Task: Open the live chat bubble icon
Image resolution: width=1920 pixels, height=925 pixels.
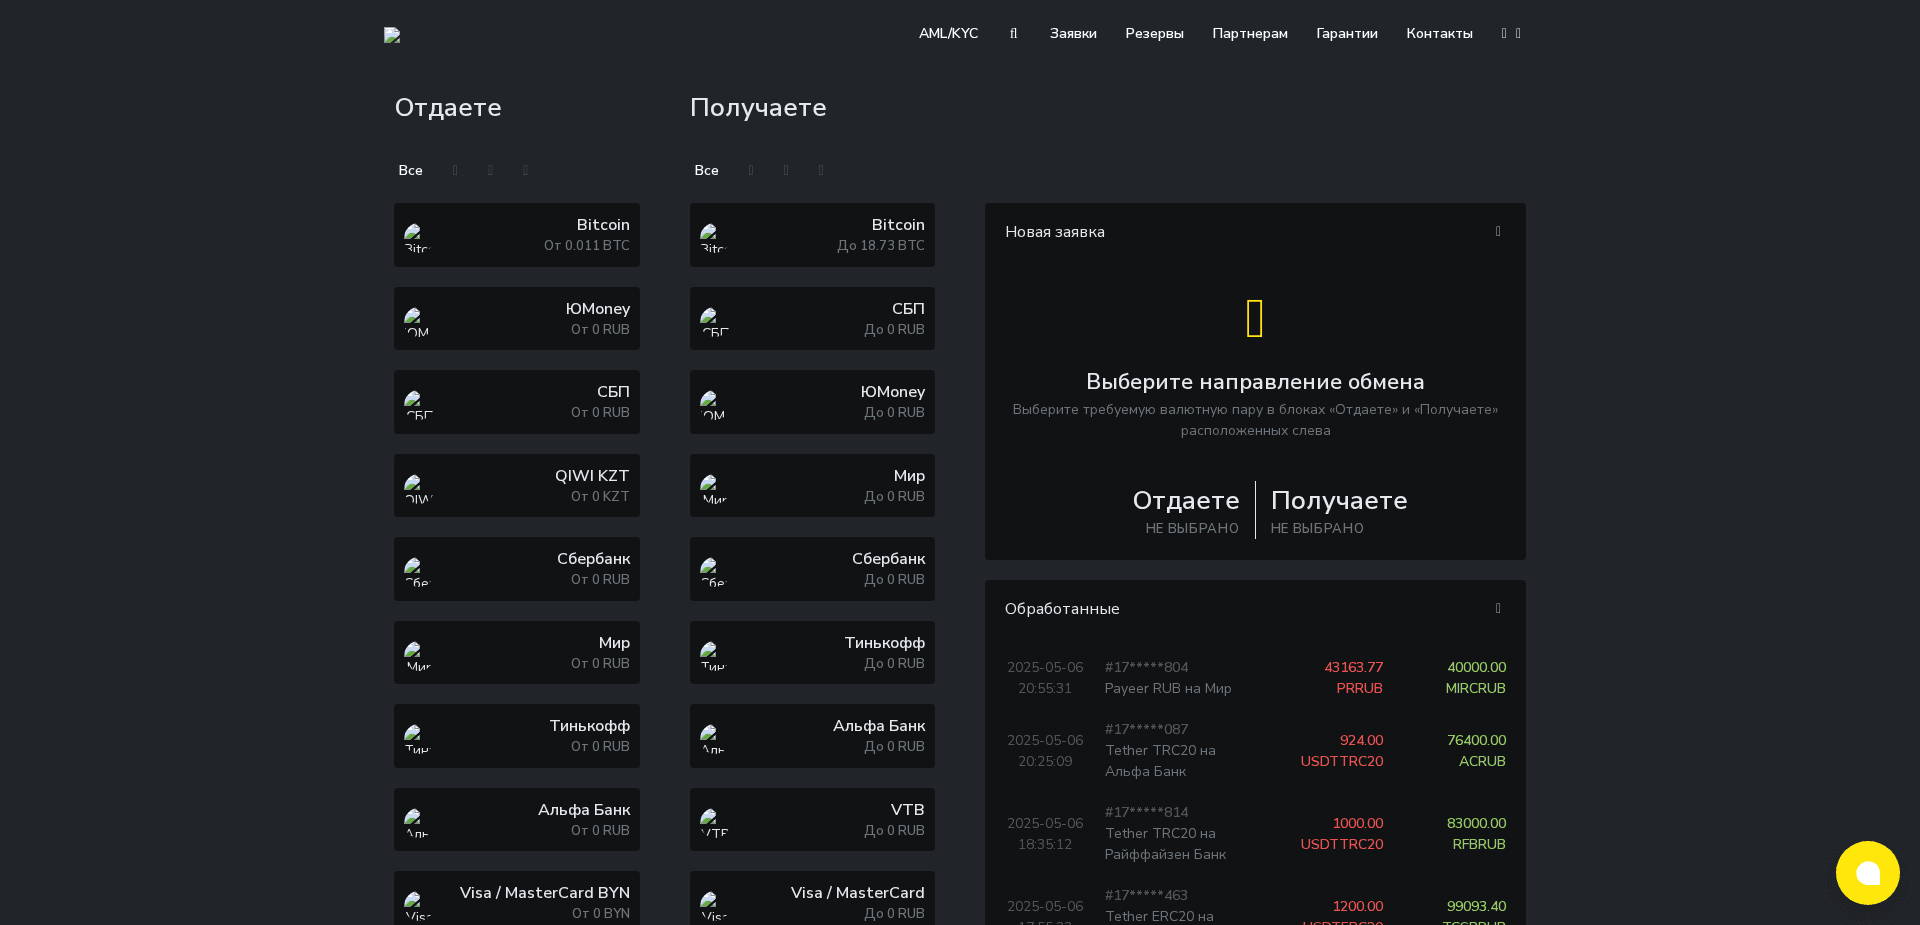Action: pos(1868,873)
